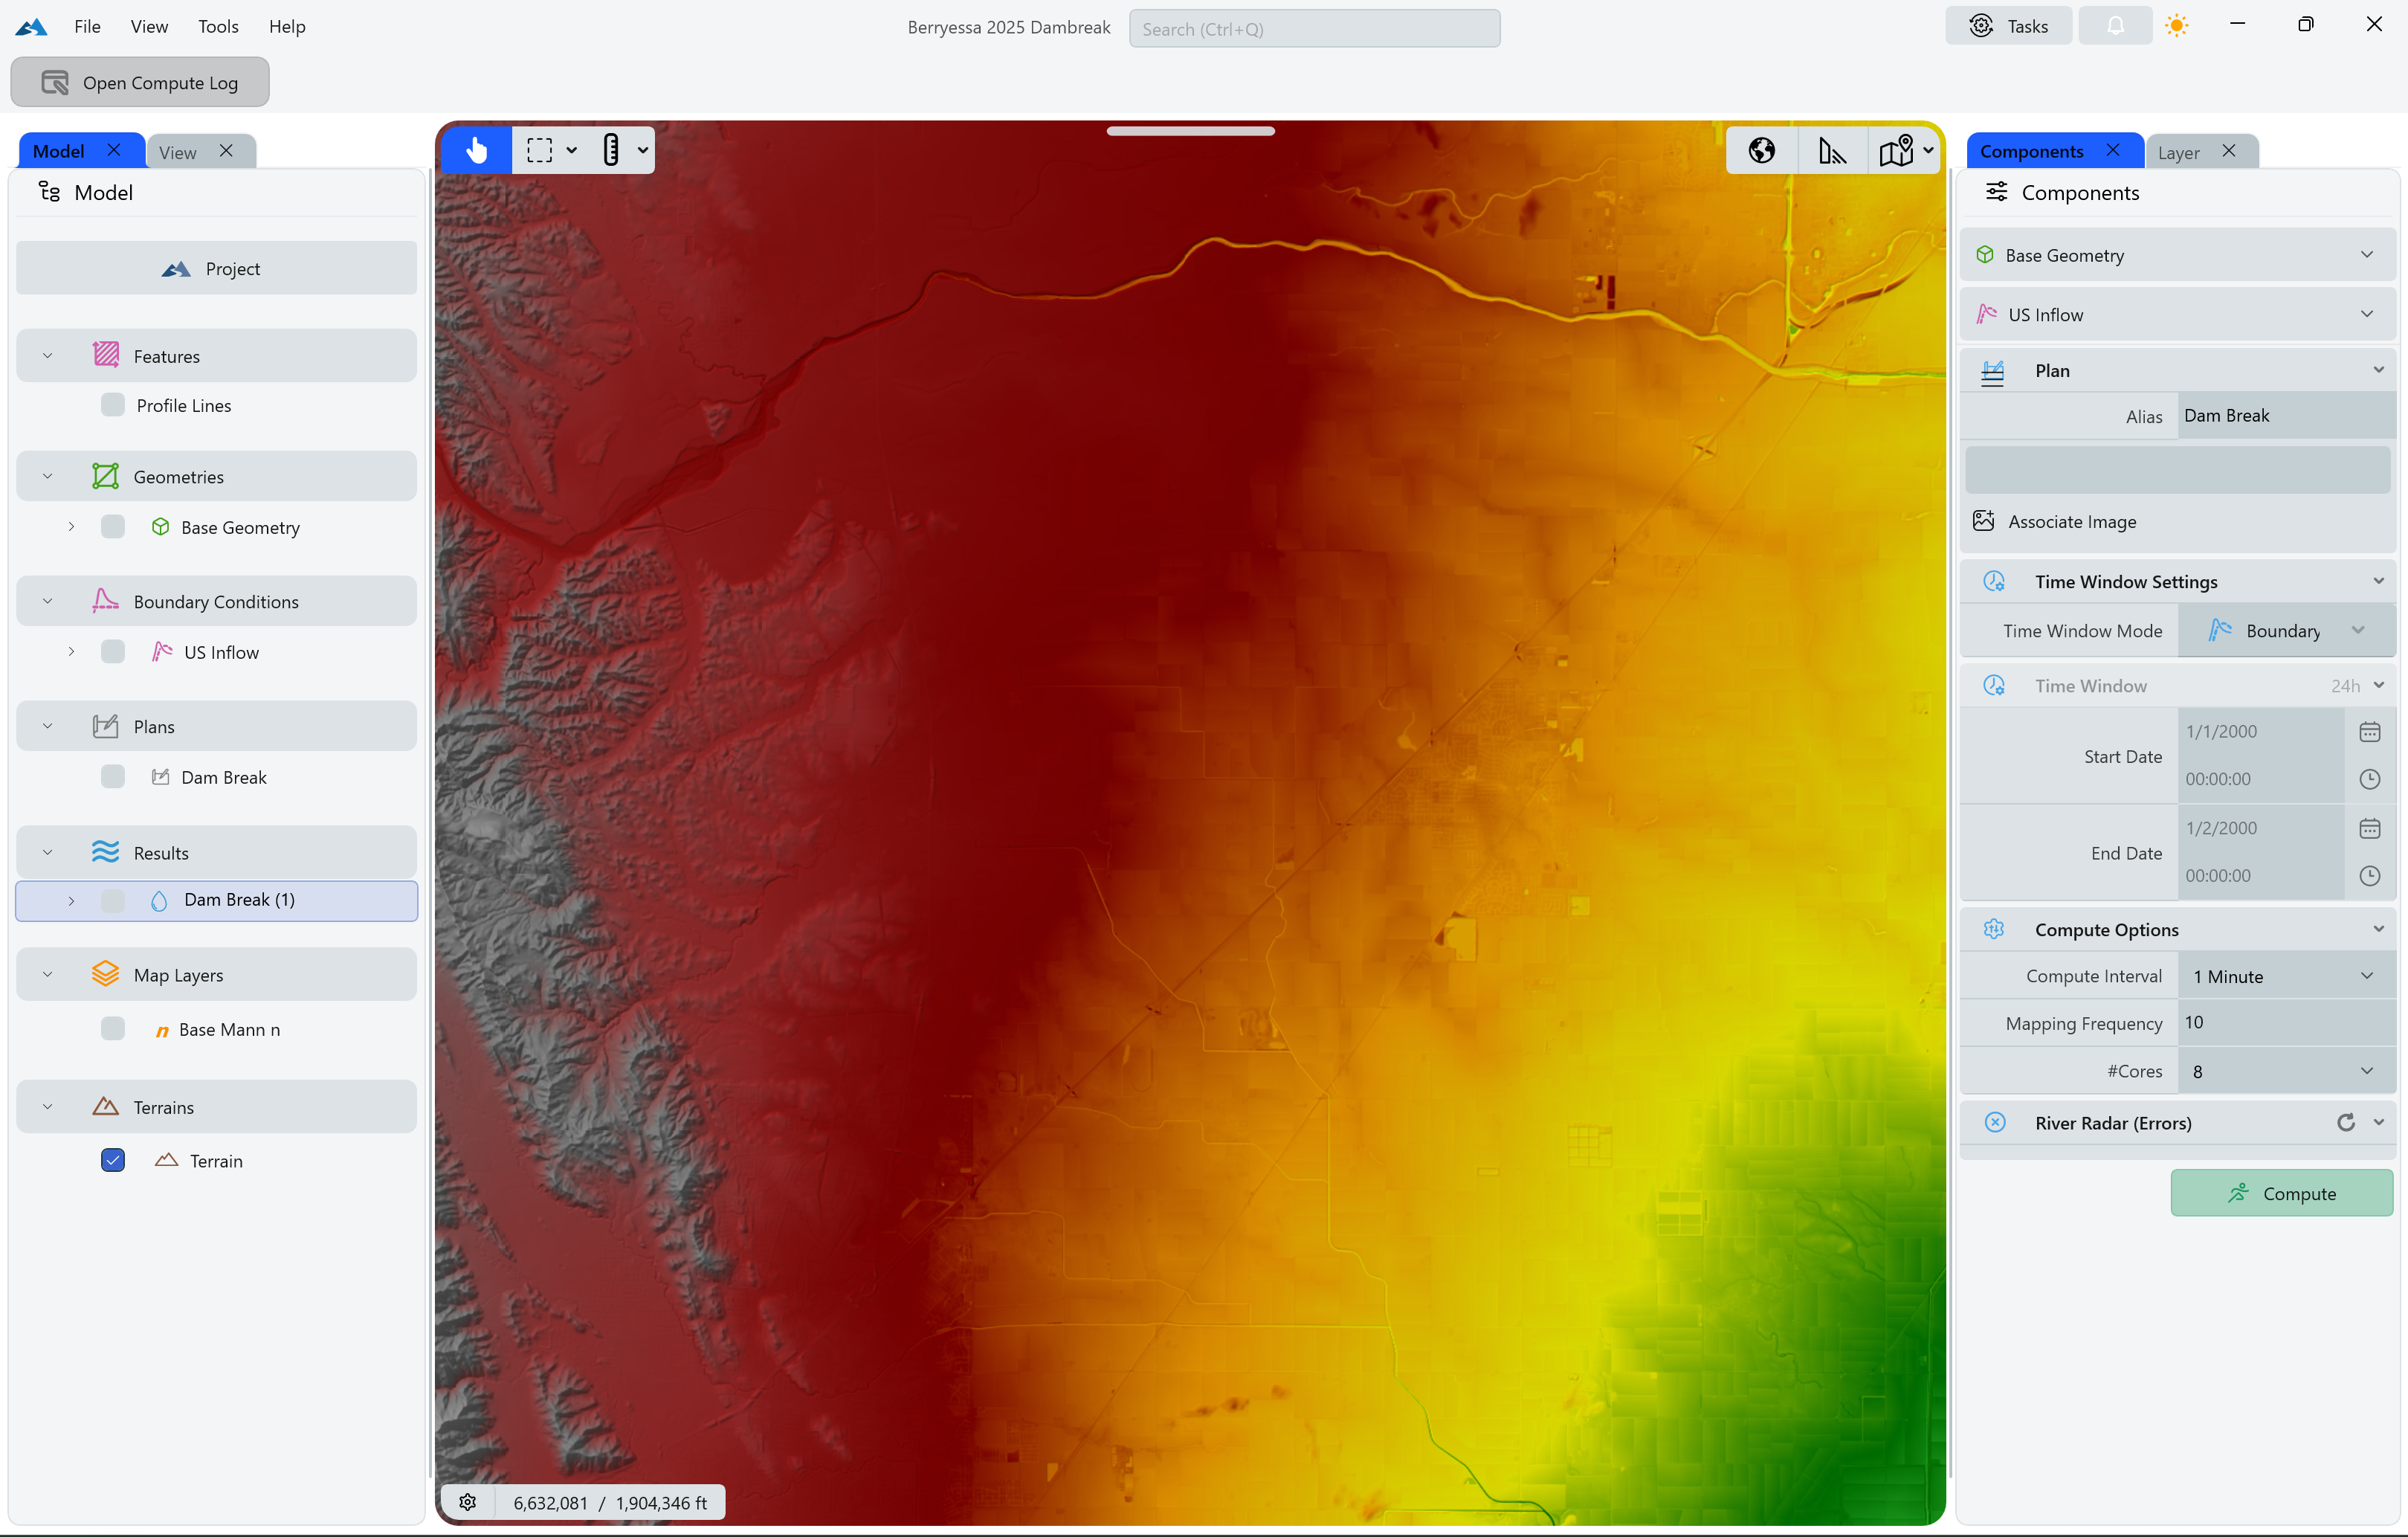
Task: Open the map location layers icon
Action: 1896,150
